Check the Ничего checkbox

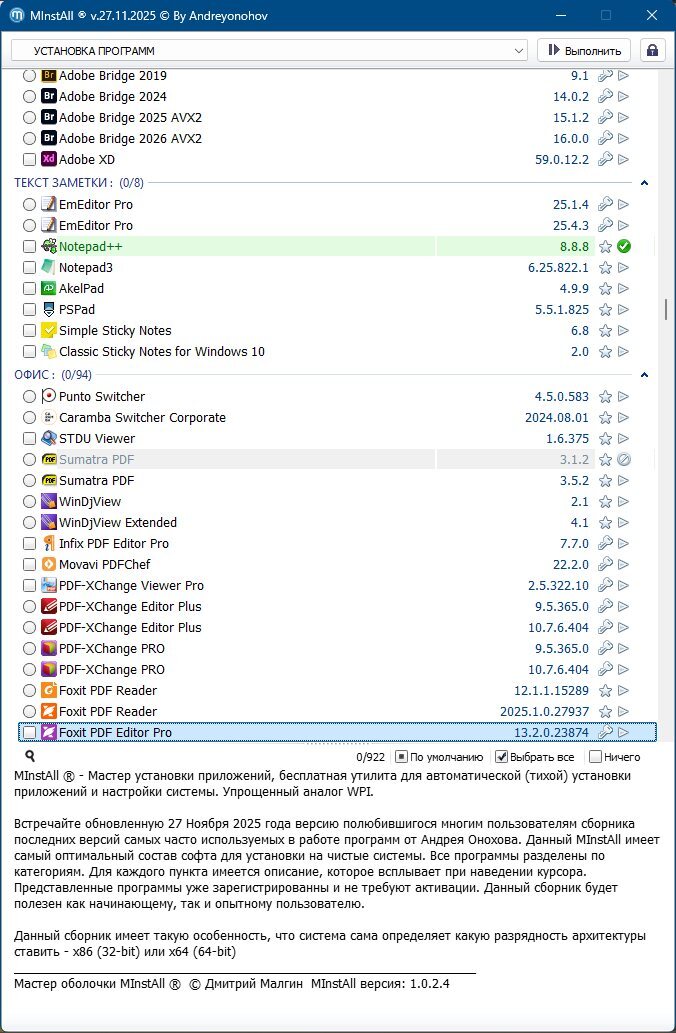coord(596,757)
